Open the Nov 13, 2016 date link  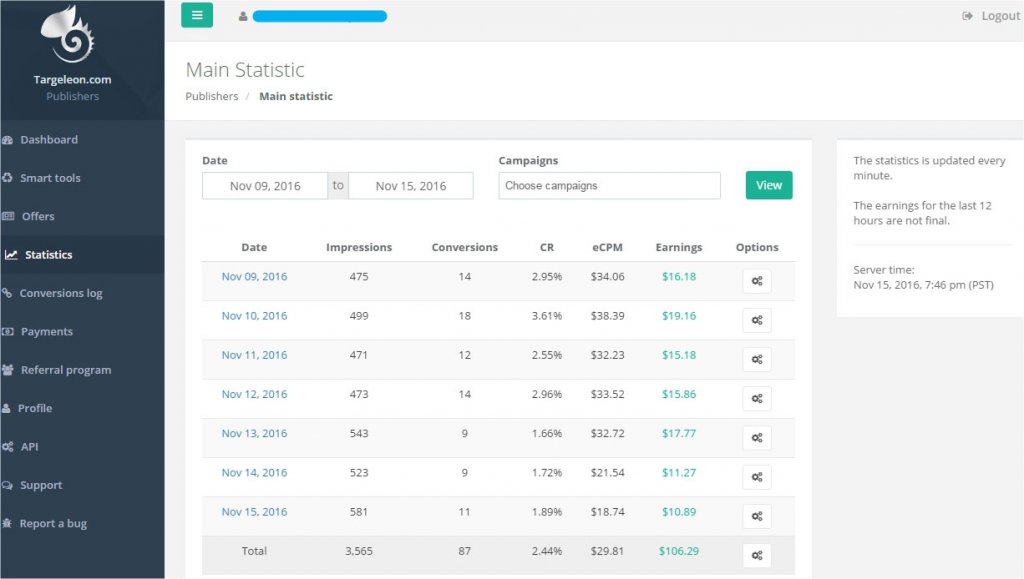coord(254,434)
